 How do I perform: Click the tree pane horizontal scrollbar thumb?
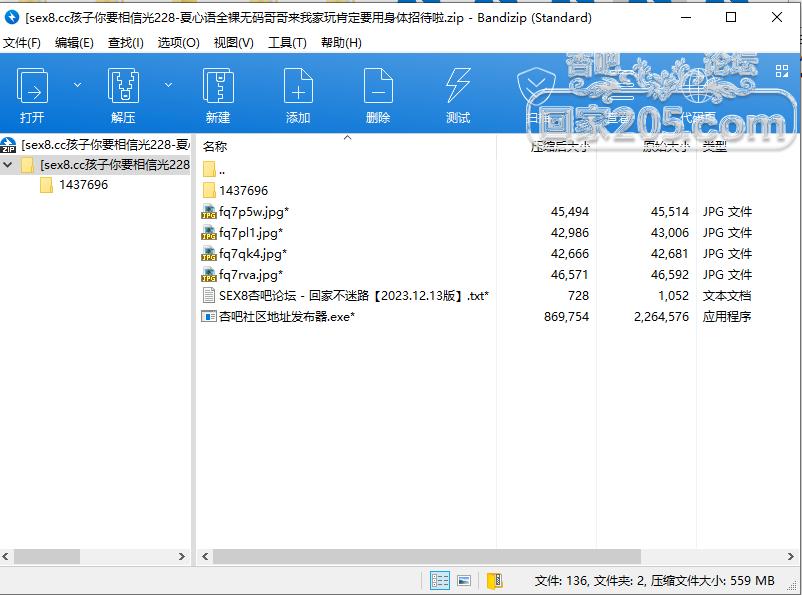(x=47, y=556)
